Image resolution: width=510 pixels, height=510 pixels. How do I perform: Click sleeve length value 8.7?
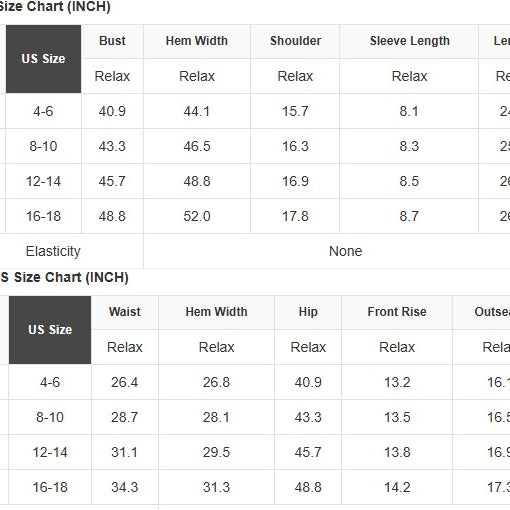pyautogui.click(x=409, y=216)
